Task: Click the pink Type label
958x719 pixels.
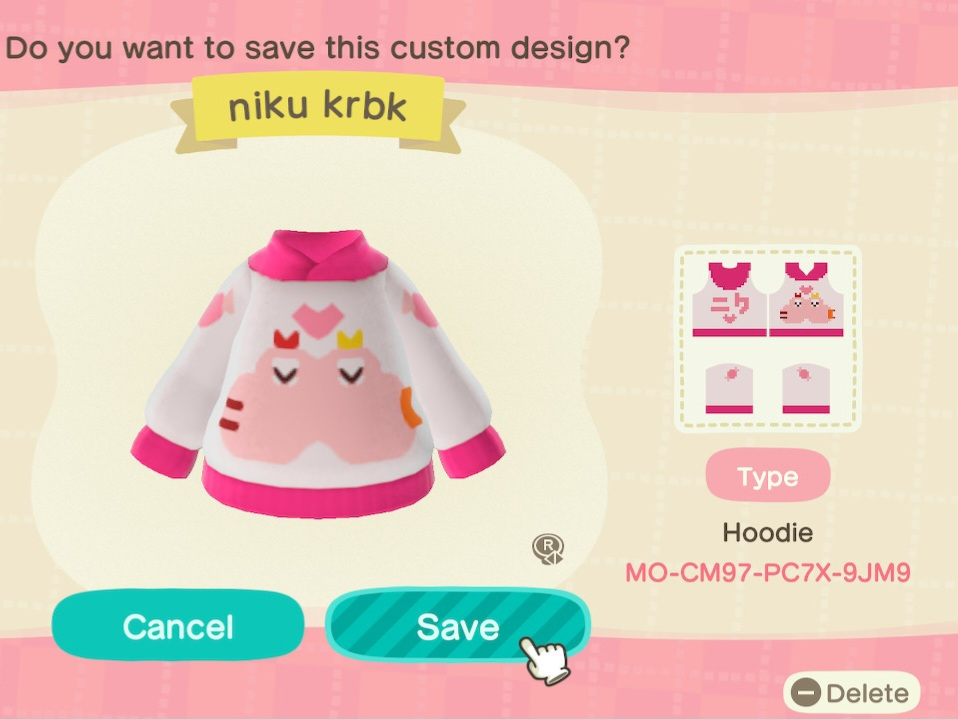Action: [x=768, y=476]
